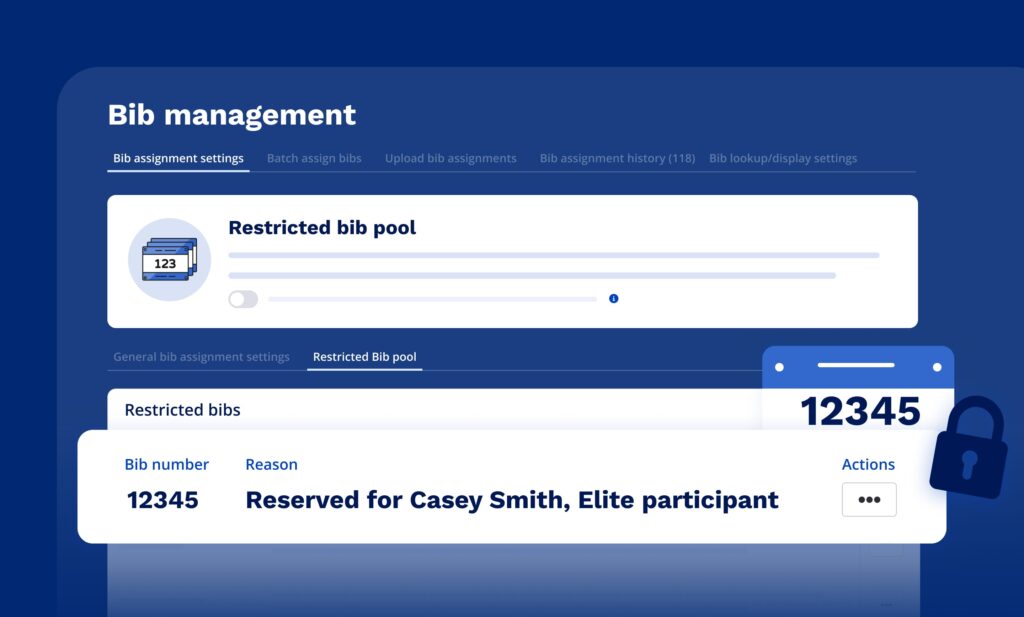Switch to General bib assignment settings sub-tab

click(201, 357)
